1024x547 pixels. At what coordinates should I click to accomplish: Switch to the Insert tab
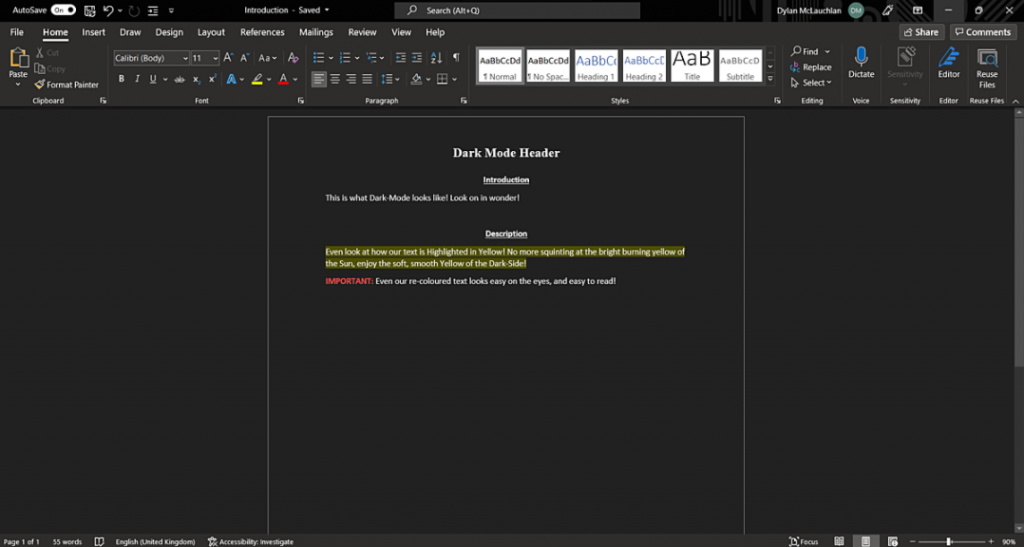click(93, 32)
